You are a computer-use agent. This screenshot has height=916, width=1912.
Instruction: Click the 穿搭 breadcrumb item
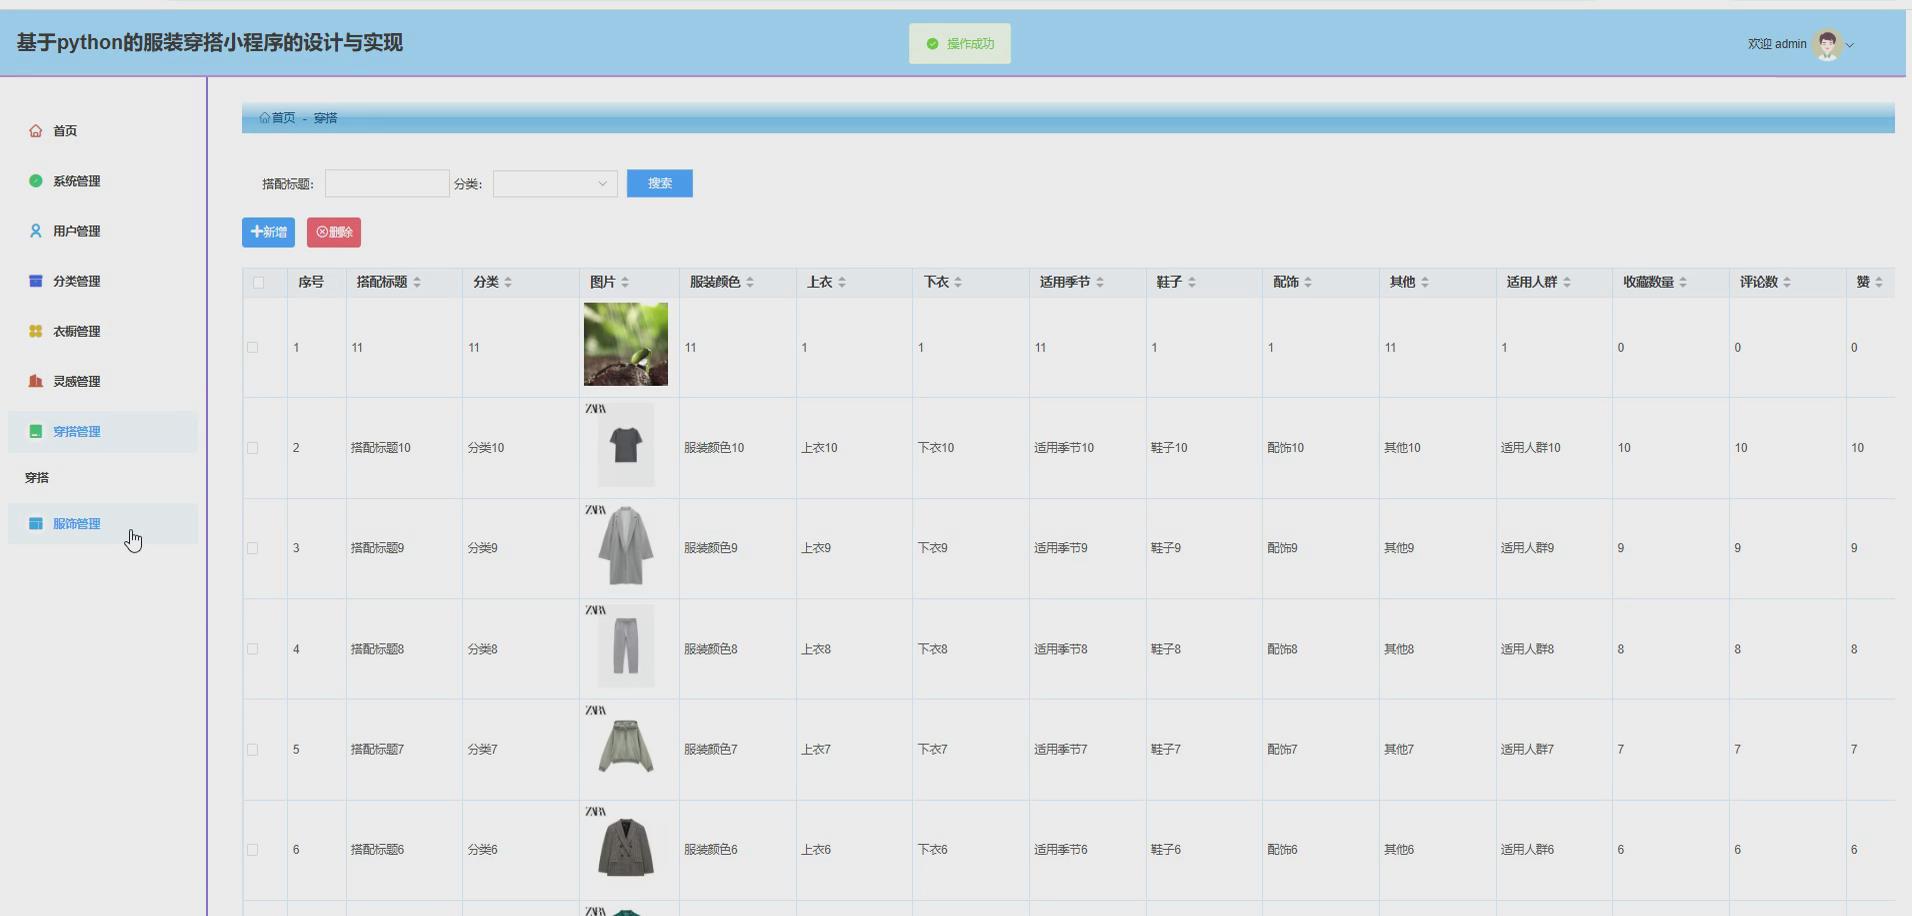tap(326, 118)
